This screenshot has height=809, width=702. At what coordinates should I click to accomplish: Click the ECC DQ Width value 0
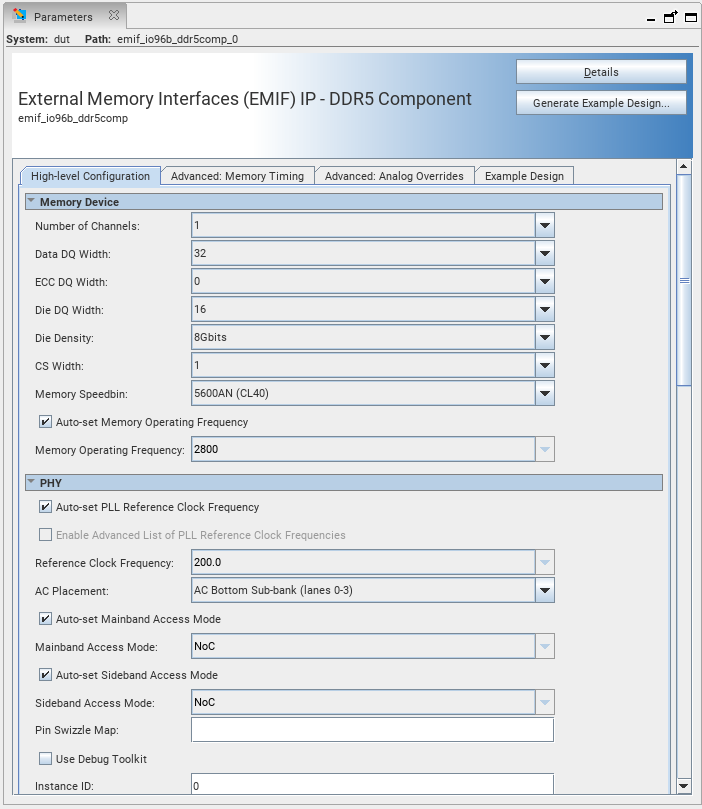coord(197,281)
